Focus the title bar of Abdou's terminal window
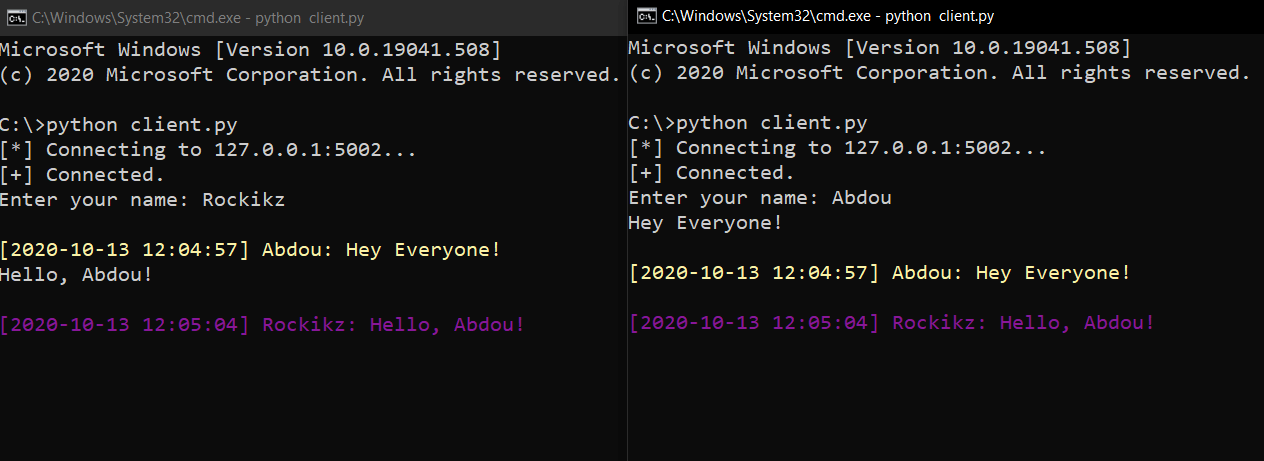Viewport: 1264px width, 461px height. pos(950,16)
